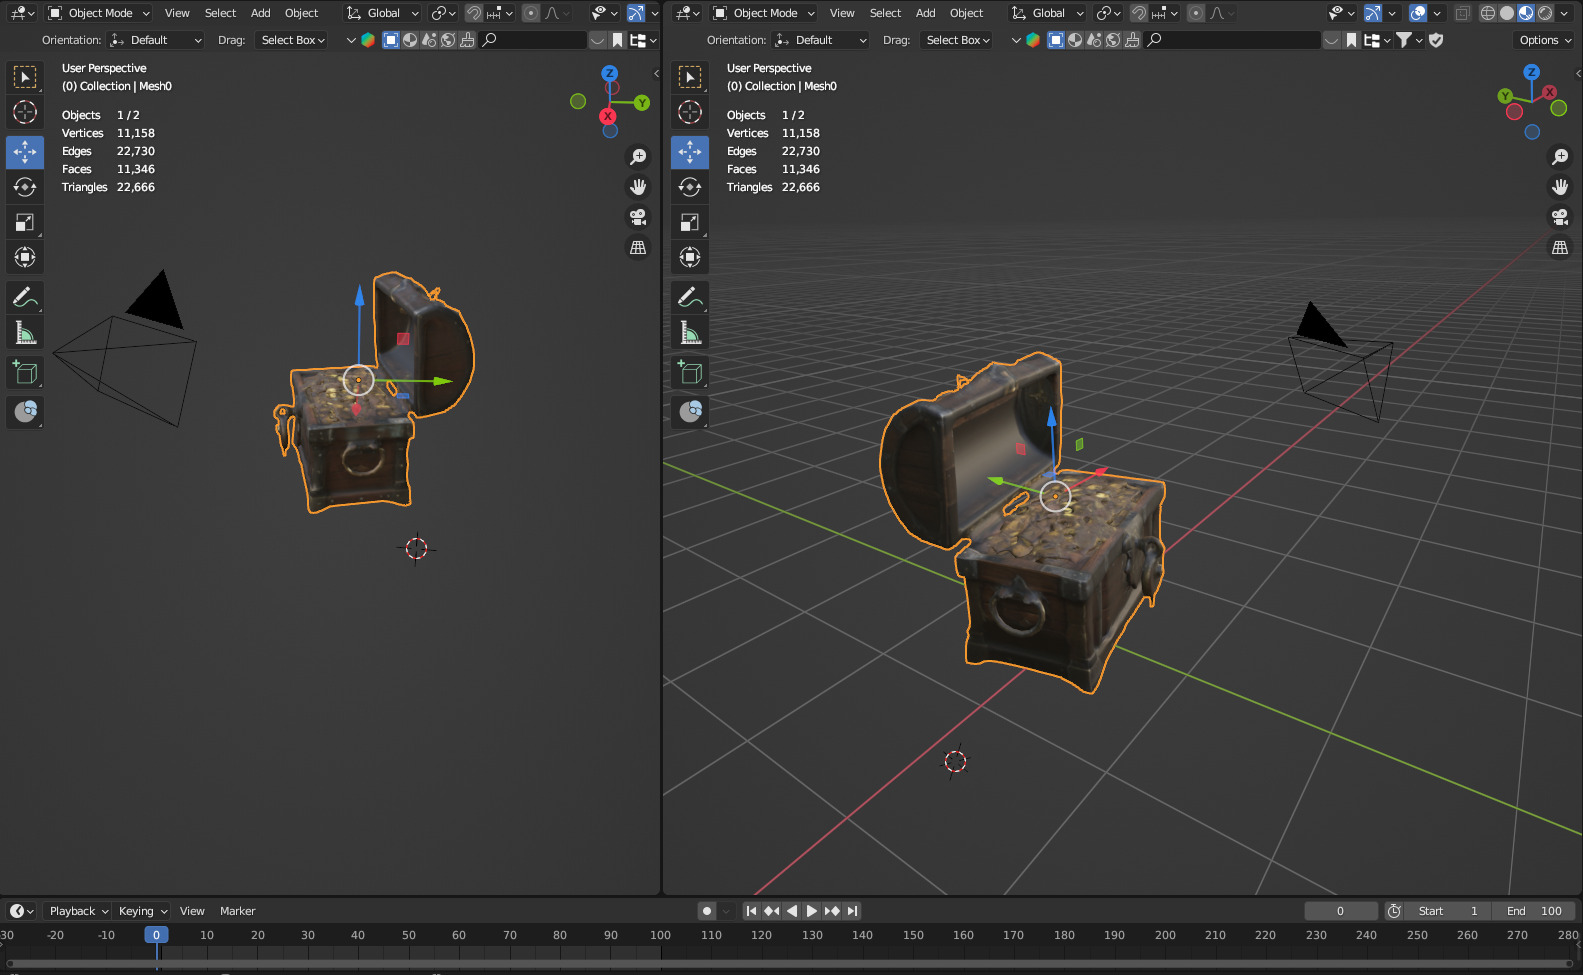Open the auto keying settings clock icon
Screen dimensions: 1583x975
click(1394, 911)
